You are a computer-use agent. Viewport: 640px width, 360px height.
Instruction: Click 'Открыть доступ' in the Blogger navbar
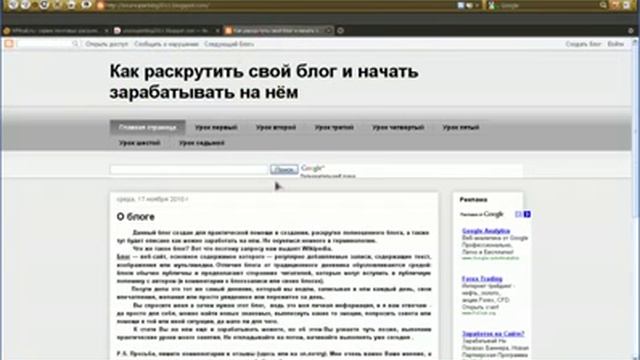(107, 44)
